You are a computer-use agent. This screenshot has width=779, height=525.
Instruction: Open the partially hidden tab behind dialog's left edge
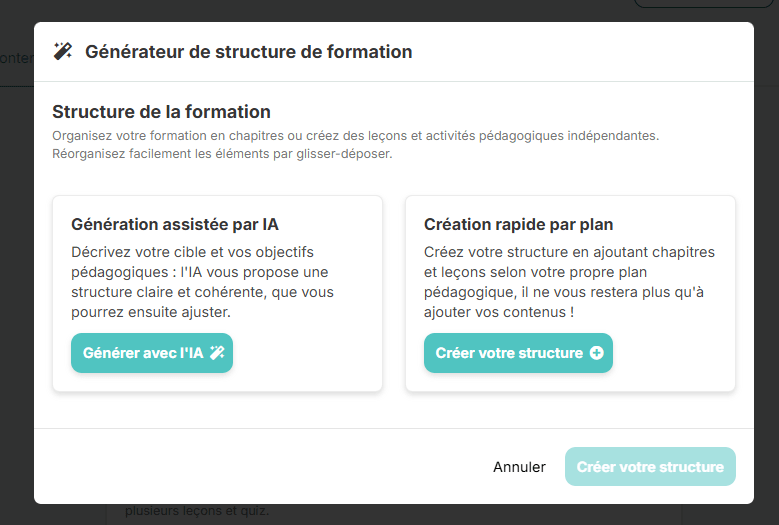pyautogui.click(x=16, y=58)
